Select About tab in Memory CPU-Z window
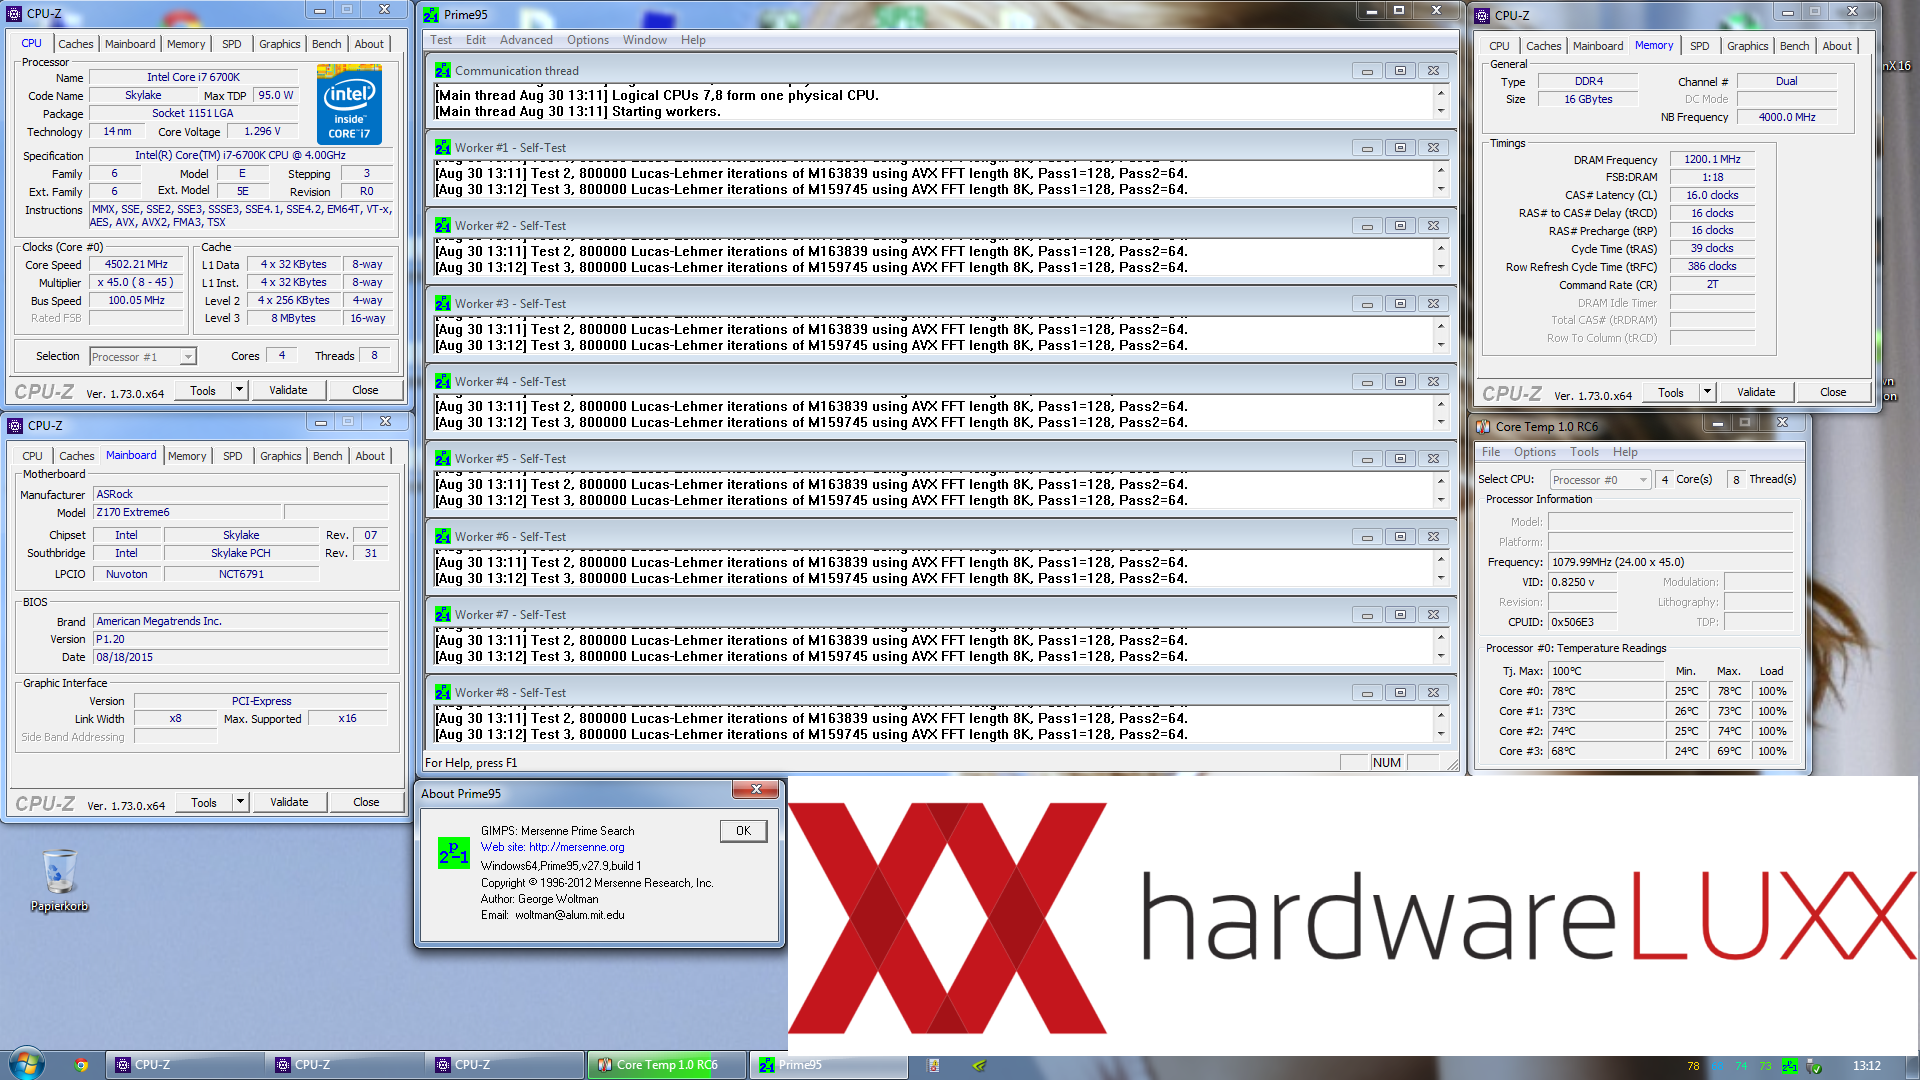Viewport: 1920px width, 1080px height. pyautogui.click(x=1837, y=46)
